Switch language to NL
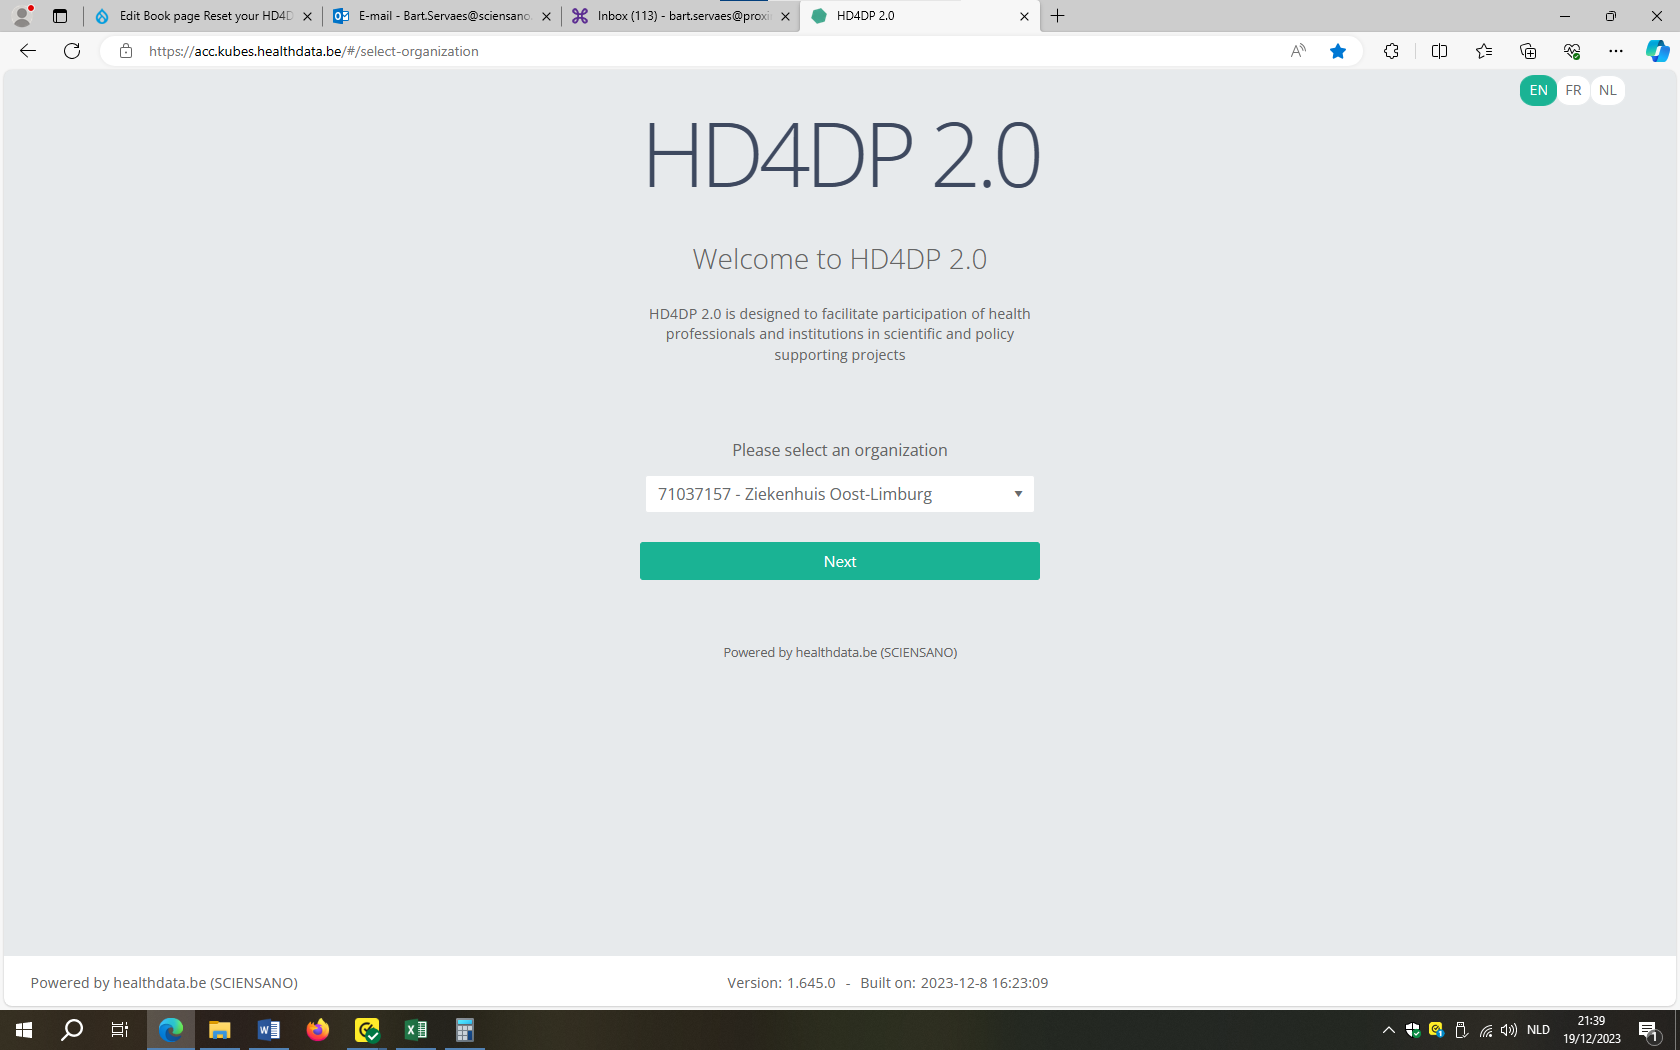This screenshot has height=1050, width=1680. tap(1607, 90)
